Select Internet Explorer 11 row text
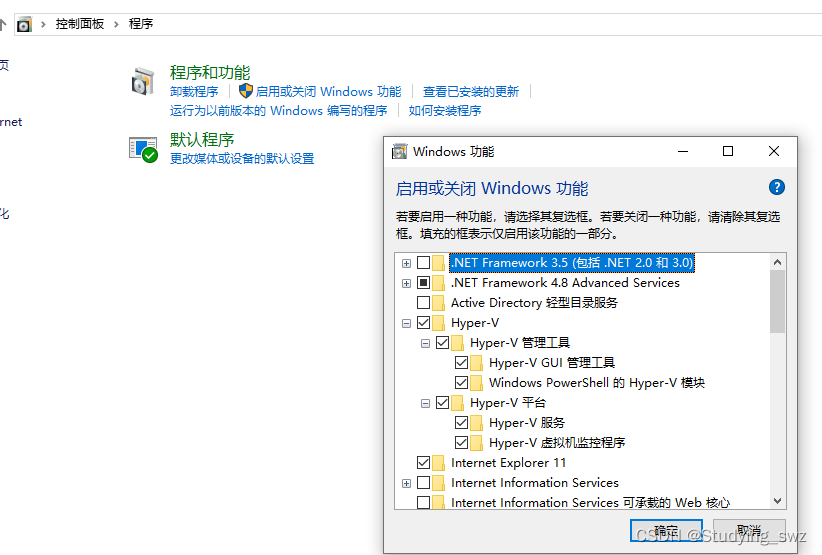This screenshot has height=555, width=822. tap(509, 463)
